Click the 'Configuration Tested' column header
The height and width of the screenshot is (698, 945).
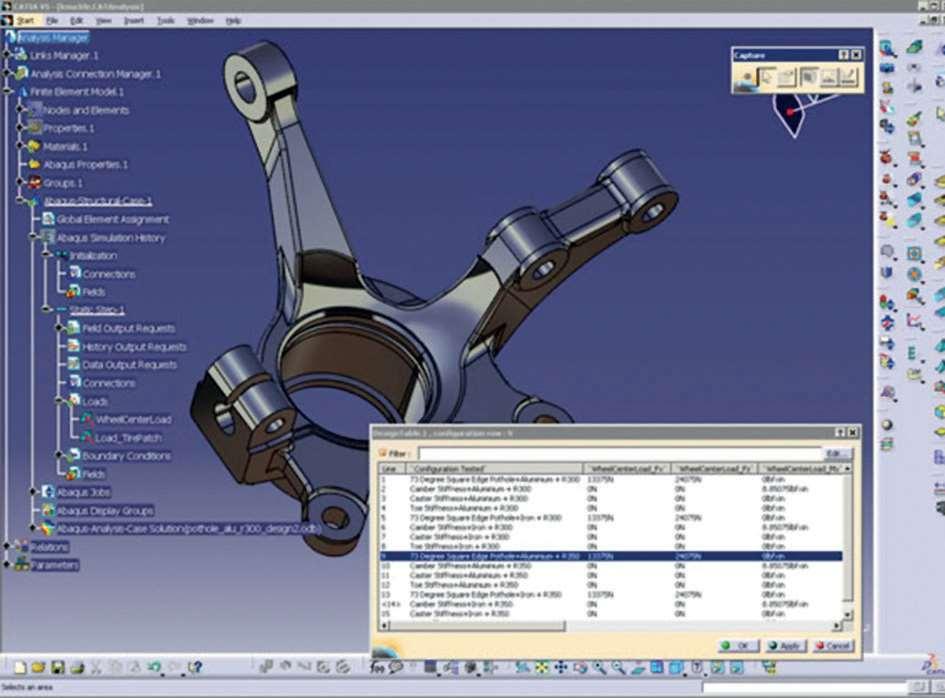click(x=494, y=468)
